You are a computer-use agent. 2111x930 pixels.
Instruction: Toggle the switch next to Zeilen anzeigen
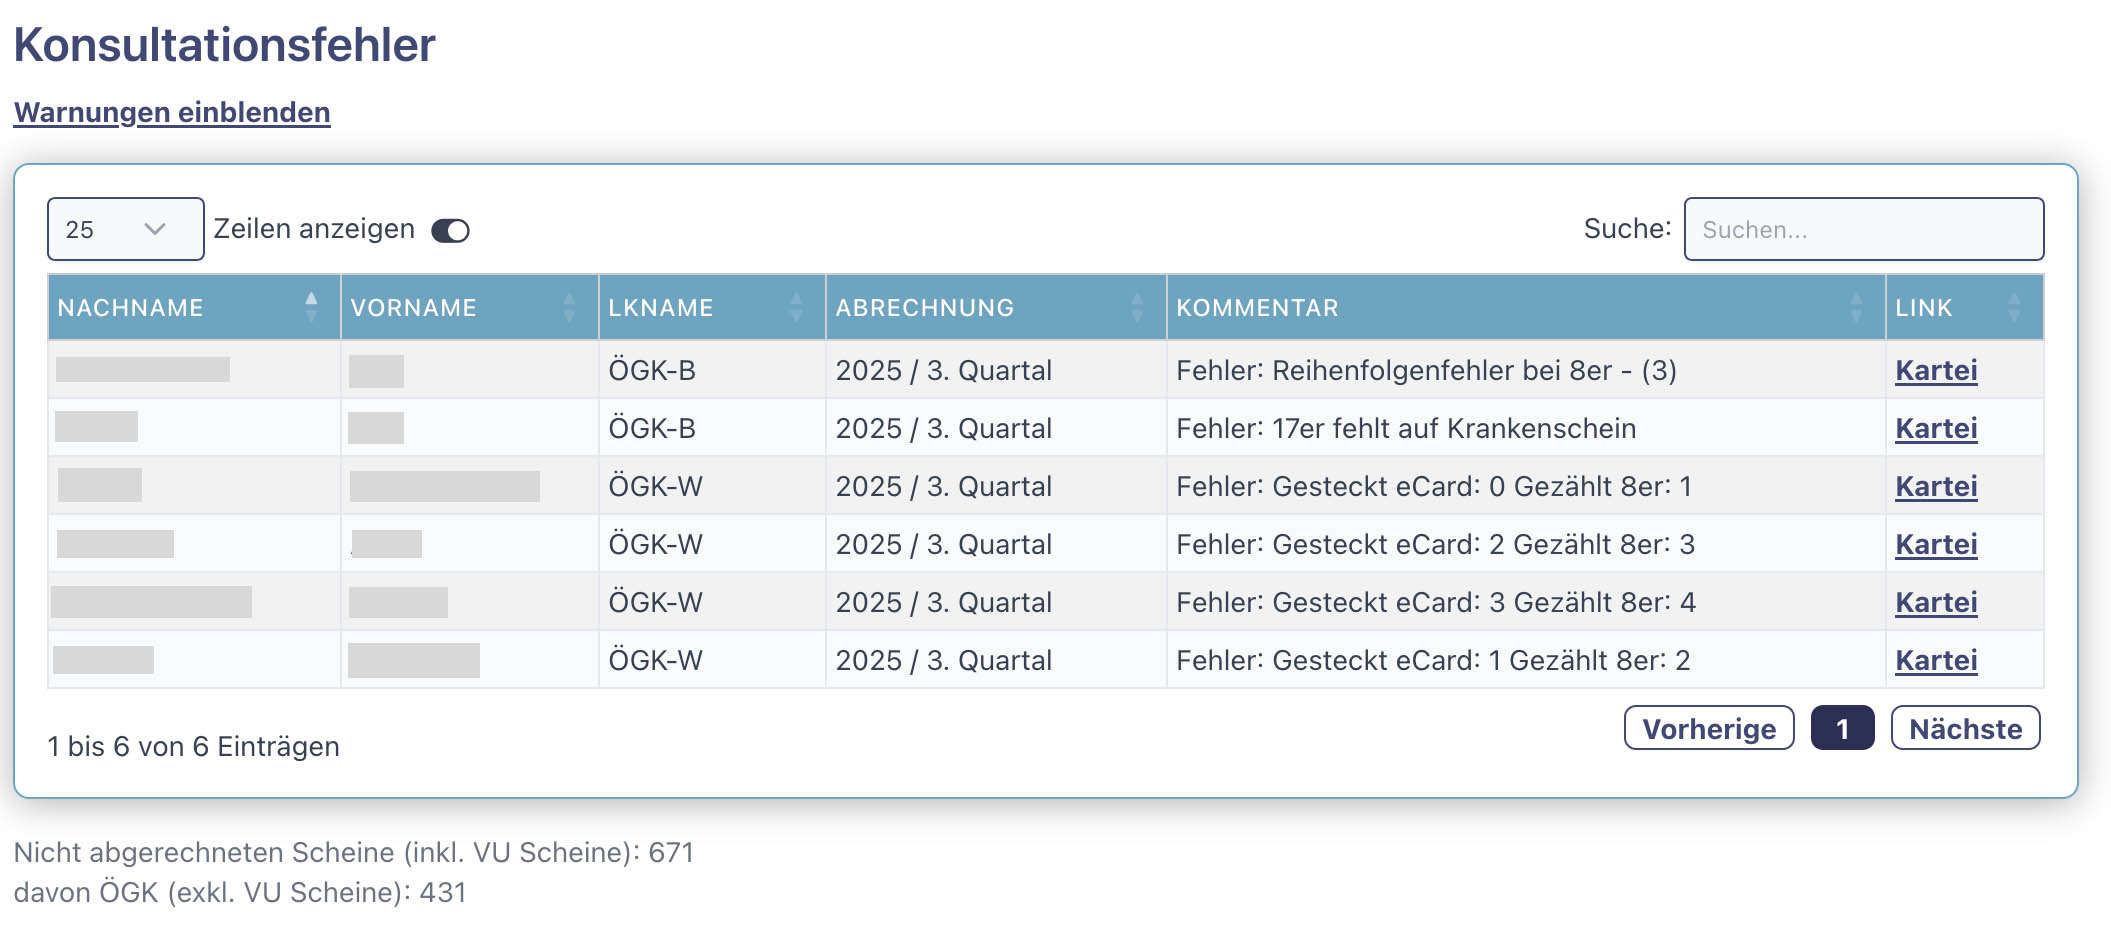pos(450,231)
